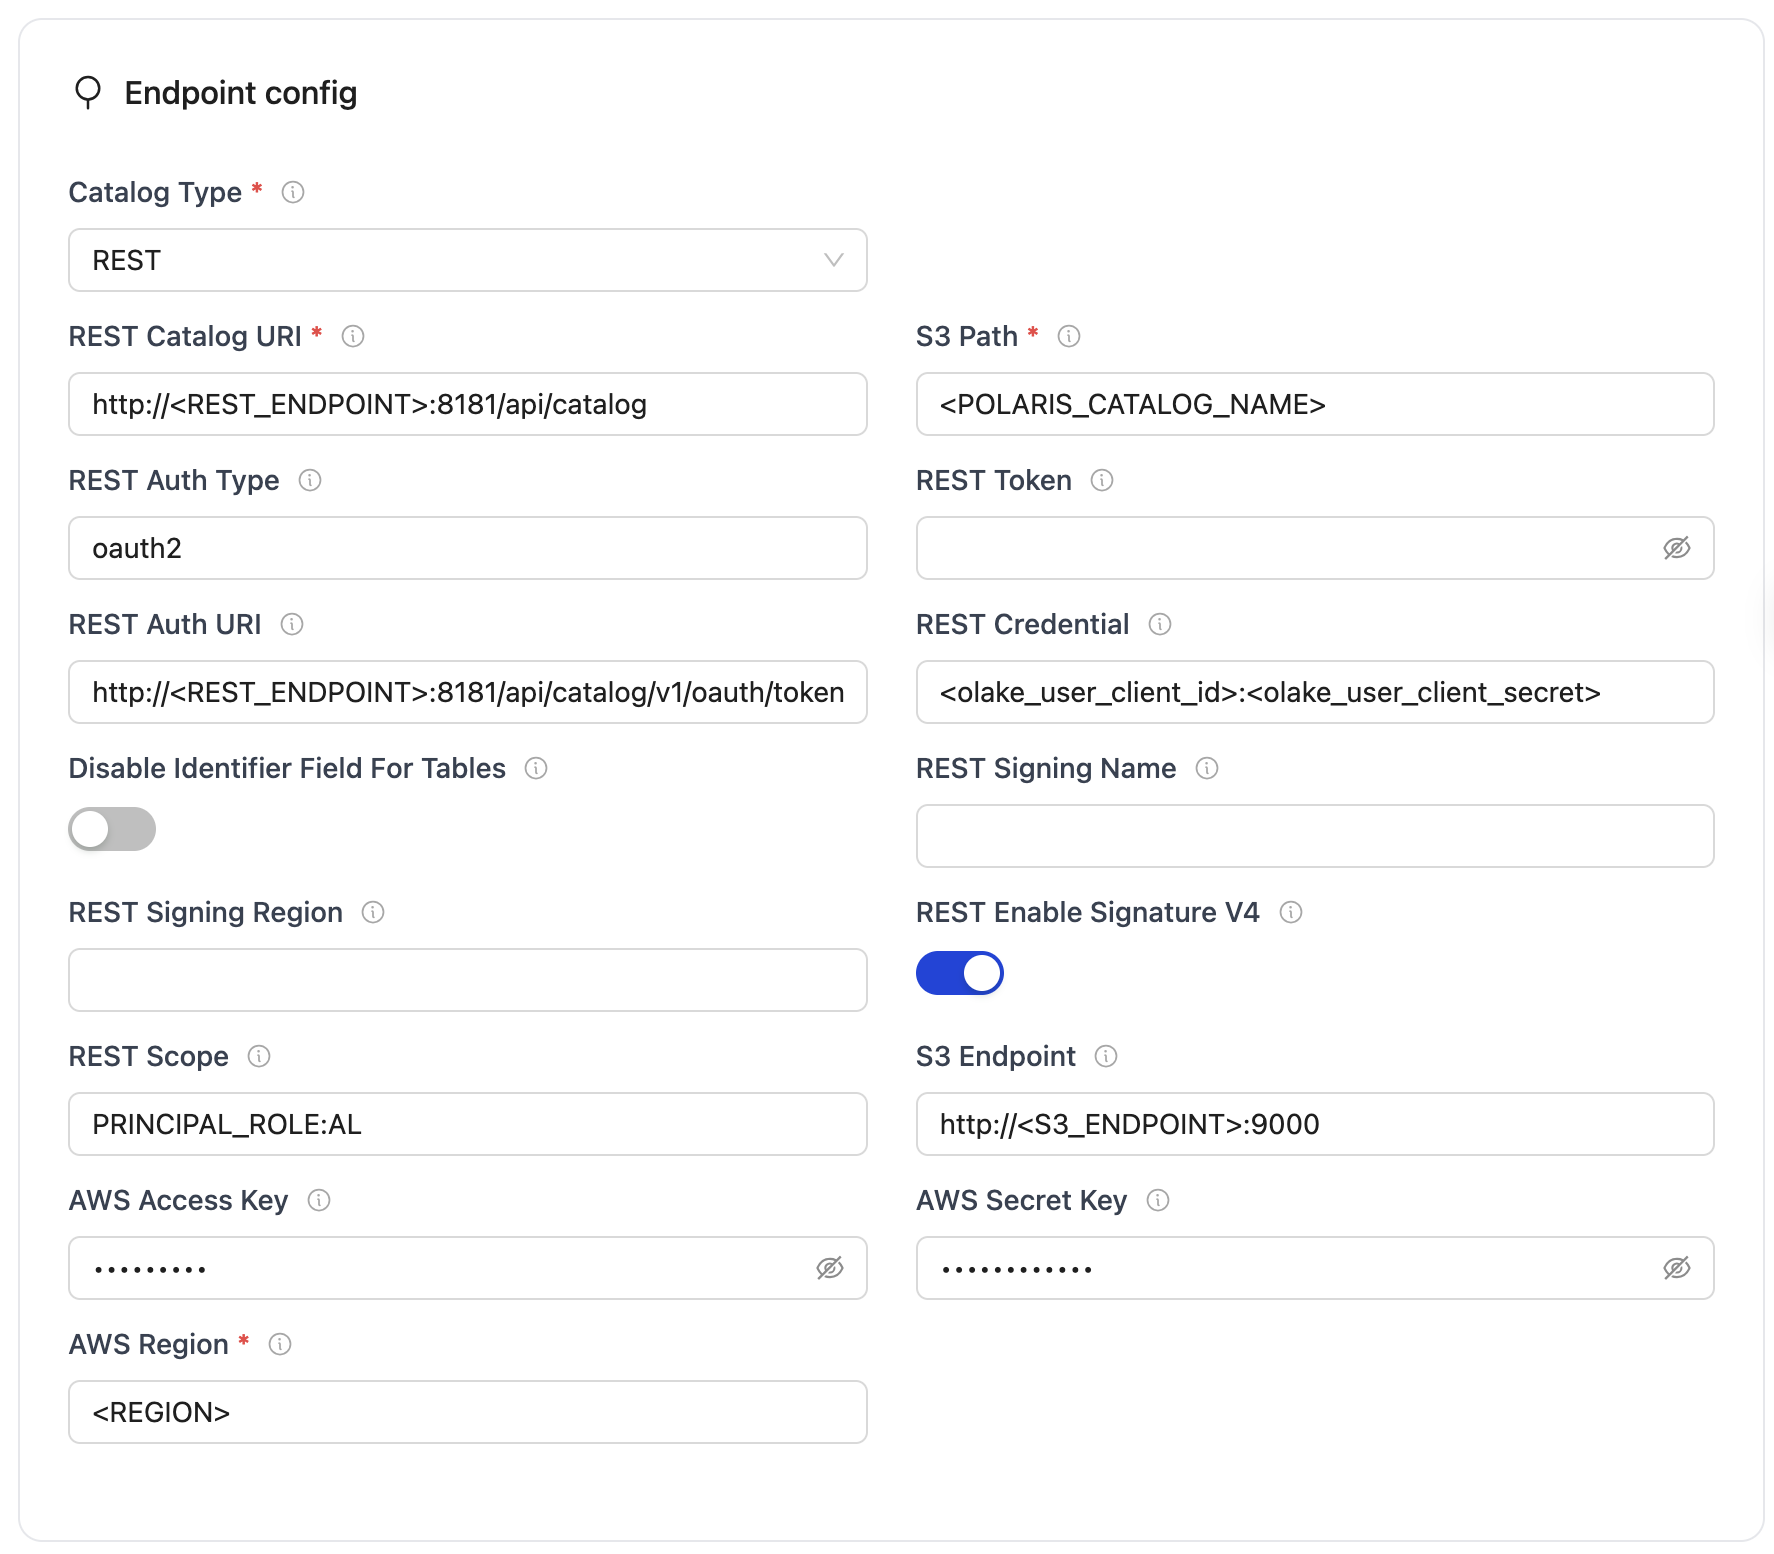Click info icon beside REST Auth Type

[310, 480]
